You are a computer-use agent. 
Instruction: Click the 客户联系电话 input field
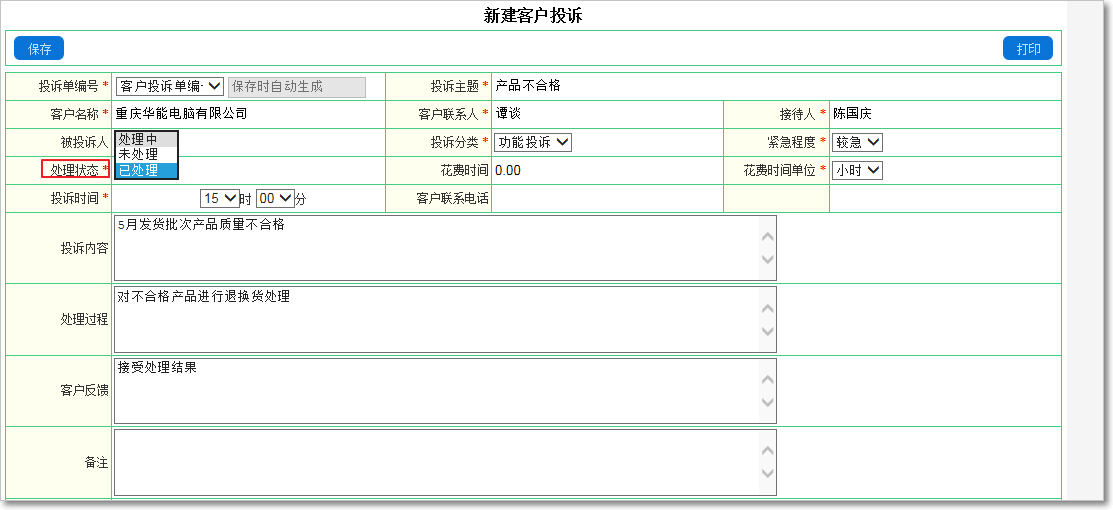(605, 198)
